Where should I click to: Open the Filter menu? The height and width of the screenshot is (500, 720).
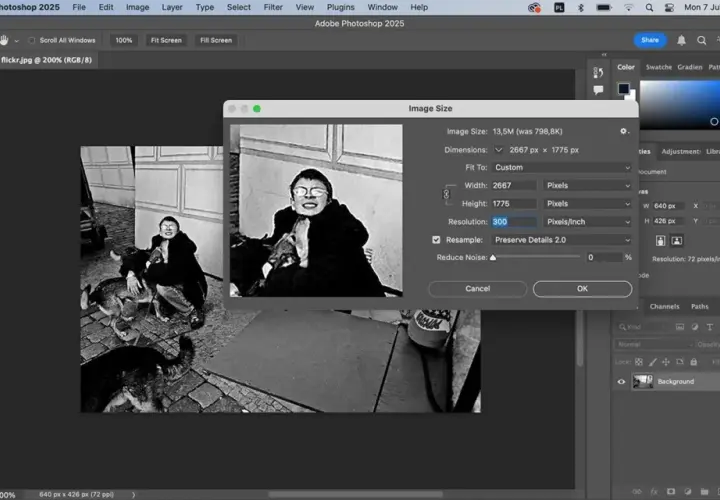[x=273, y=7]
